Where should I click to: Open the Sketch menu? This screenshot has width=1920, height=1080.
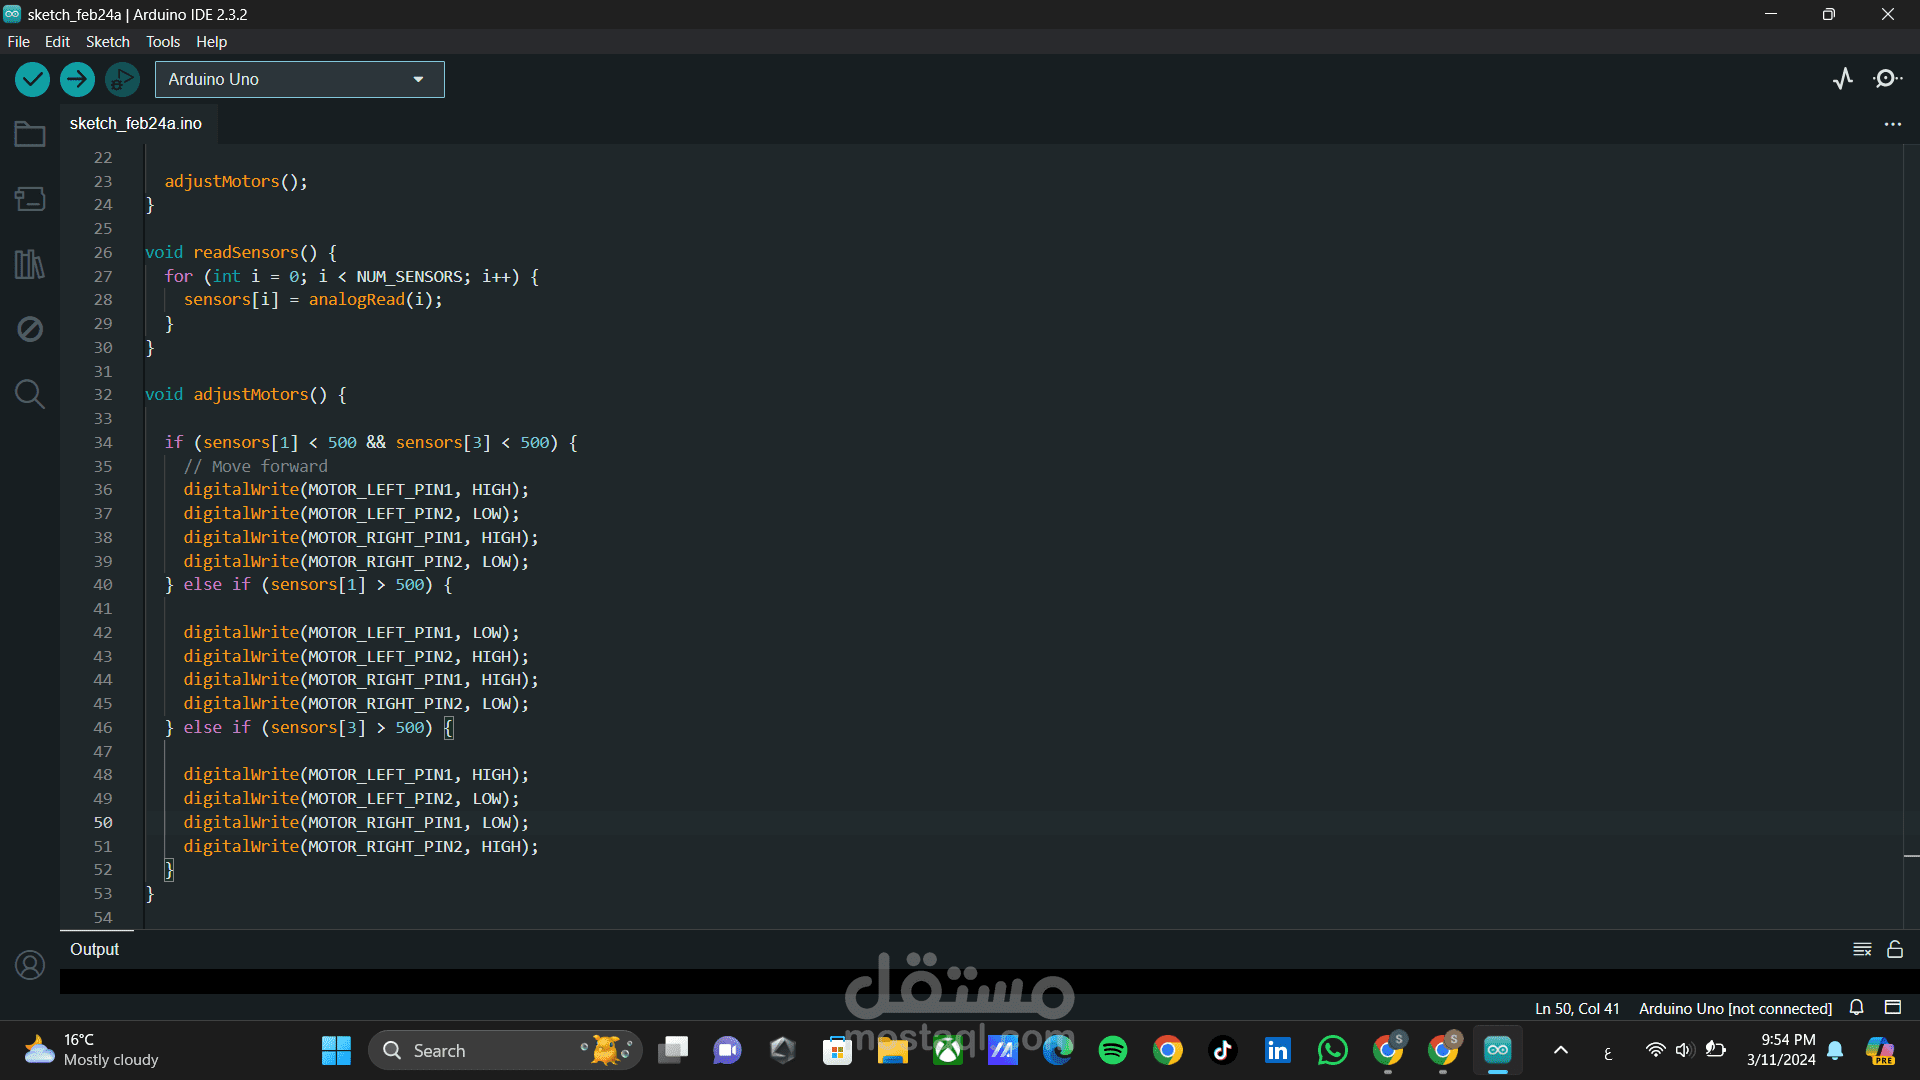107,41
